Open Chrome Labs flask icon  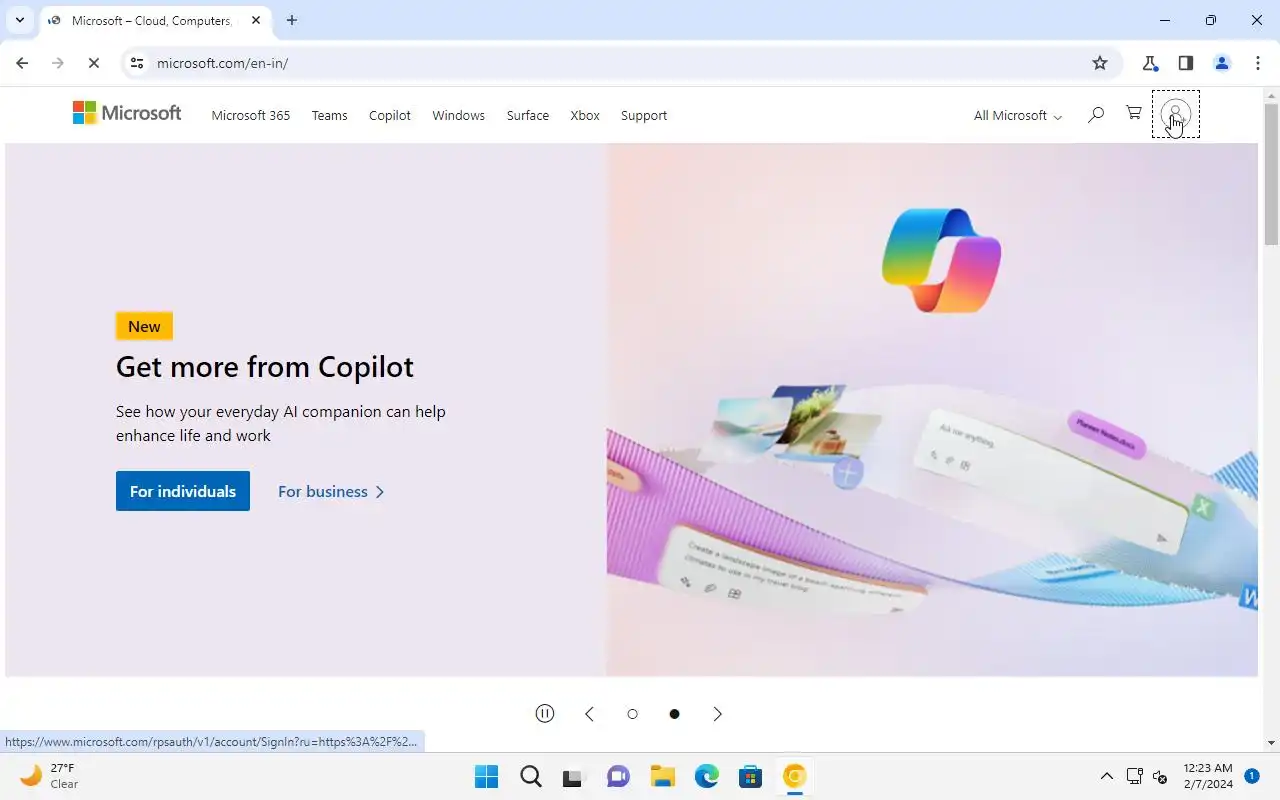(x=1150, y=63)
